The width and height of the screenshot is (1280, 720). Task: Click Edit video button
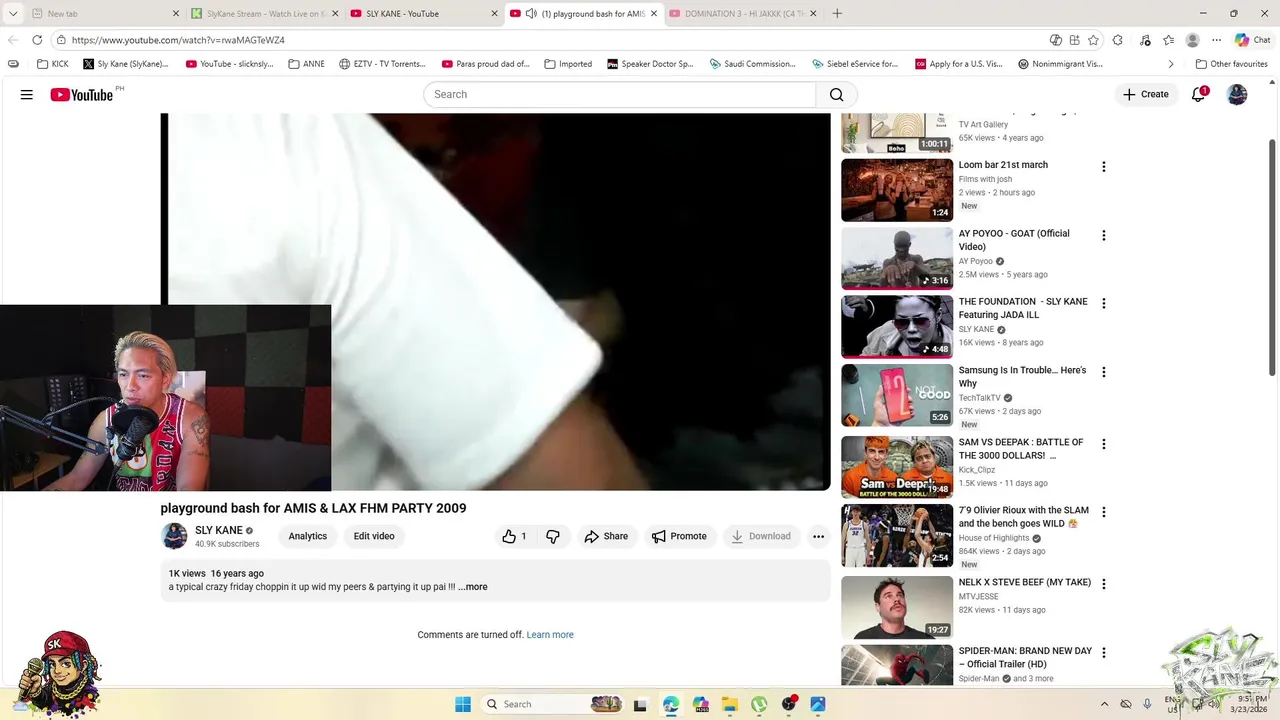[x=374, y=536]
